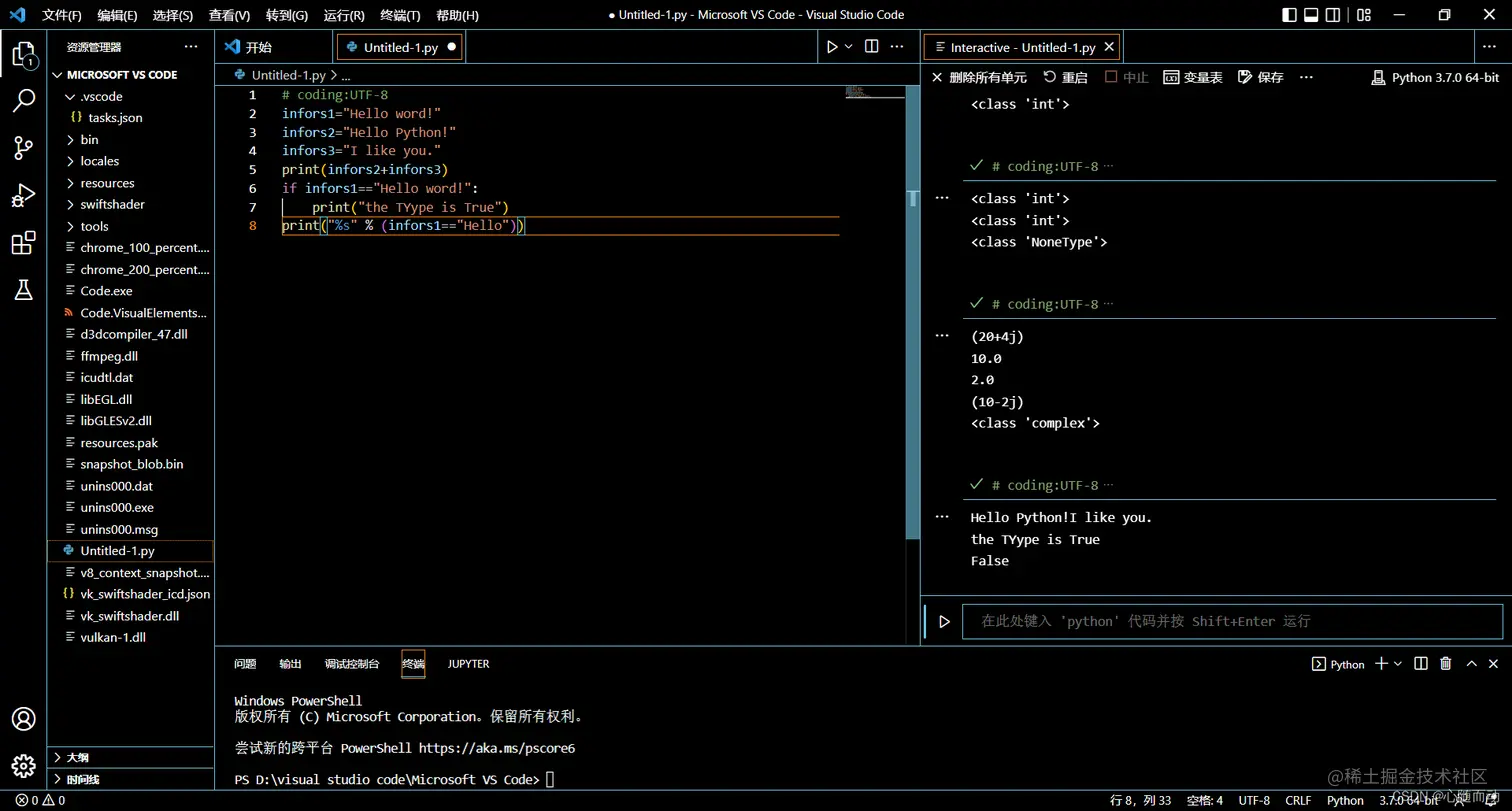Image resolution: width=1512 pixels, height=811 pixels.
Task: Switch to the JUPYTER panel tab
Action: 469,664
